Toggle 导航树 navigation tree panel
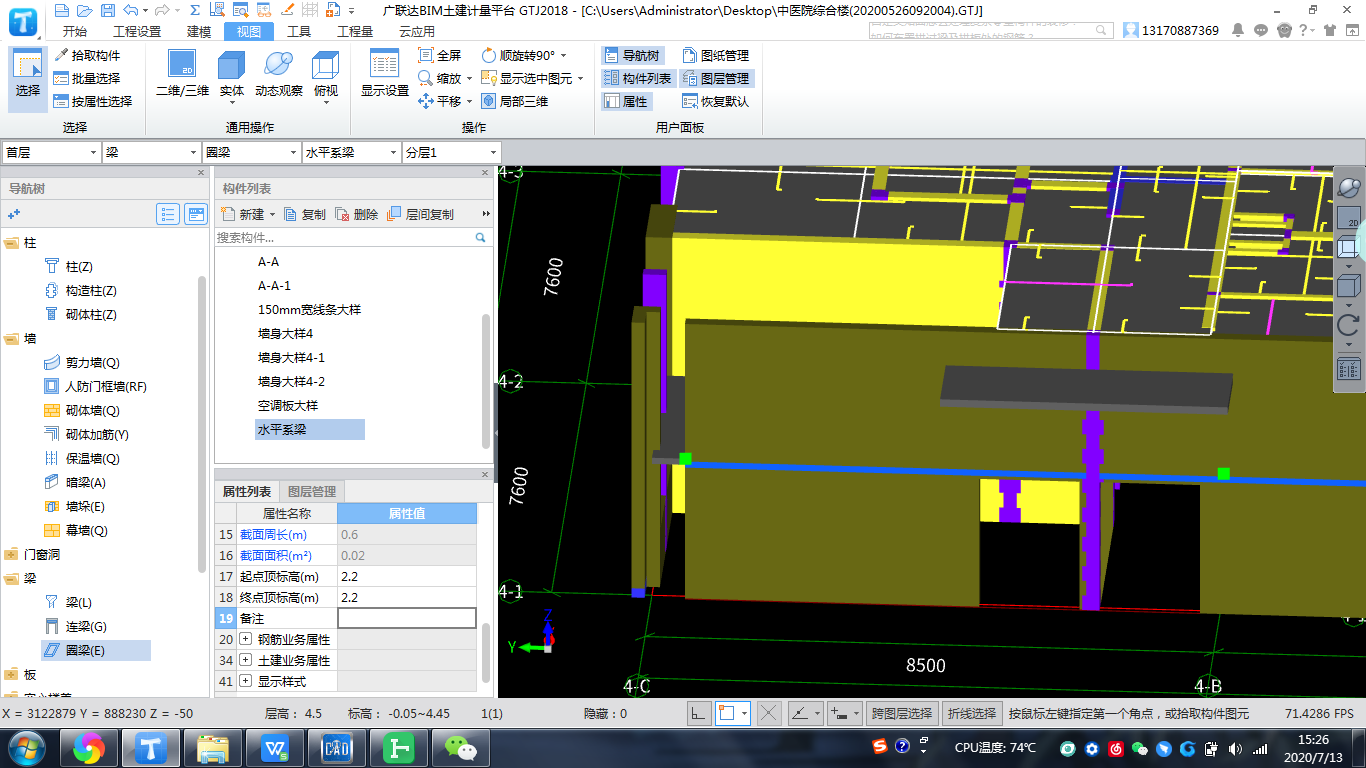Image resolution: width=1366 pixels, height=768 pixels. point(632,56)
